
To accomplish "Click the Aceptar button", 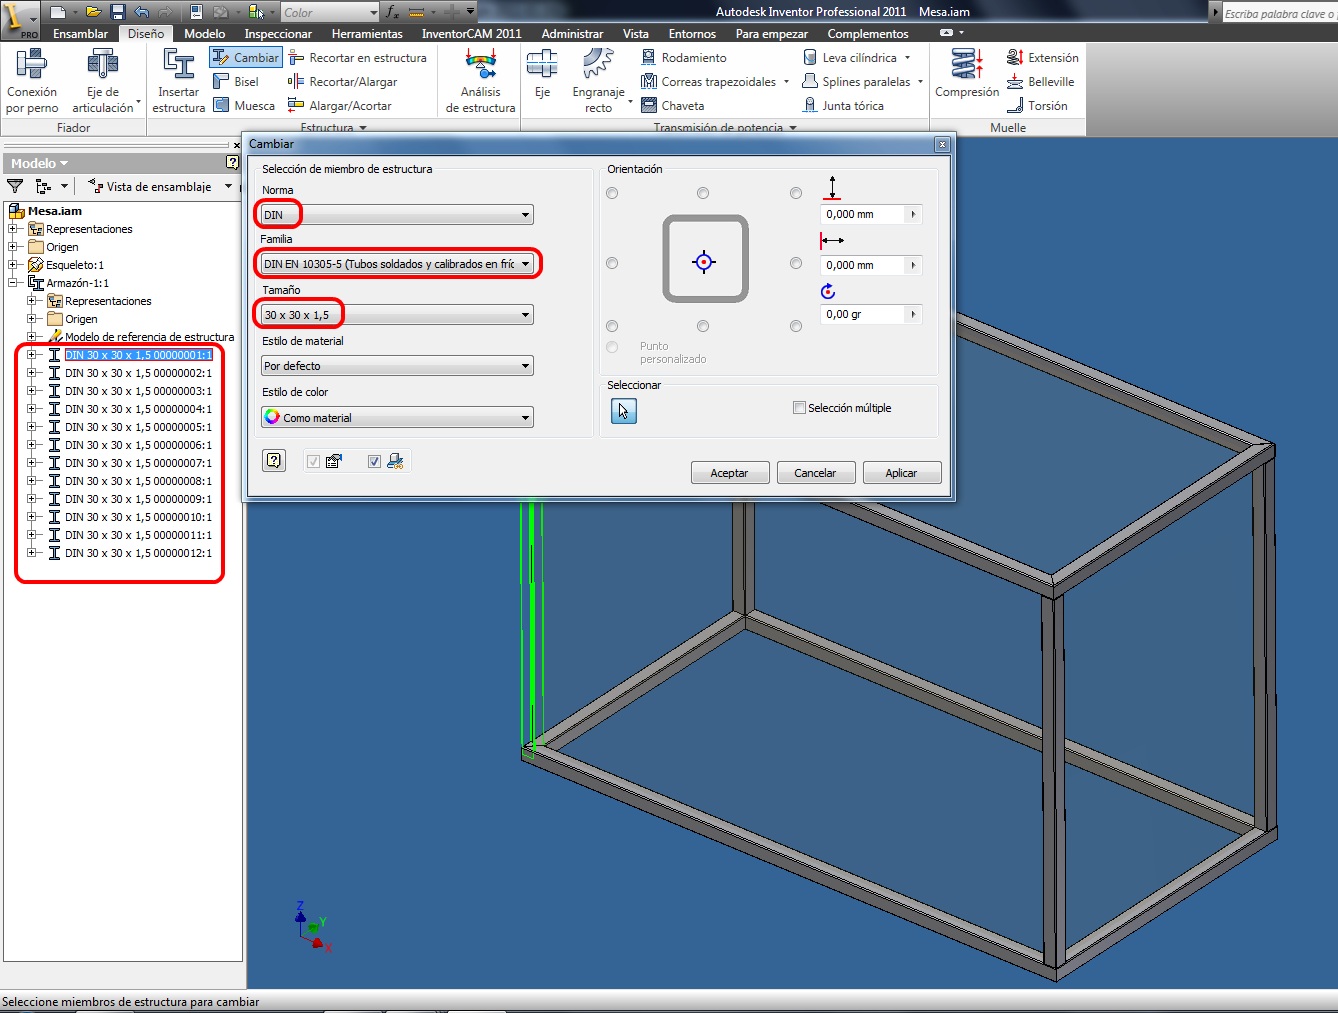I will coord(729,473).
